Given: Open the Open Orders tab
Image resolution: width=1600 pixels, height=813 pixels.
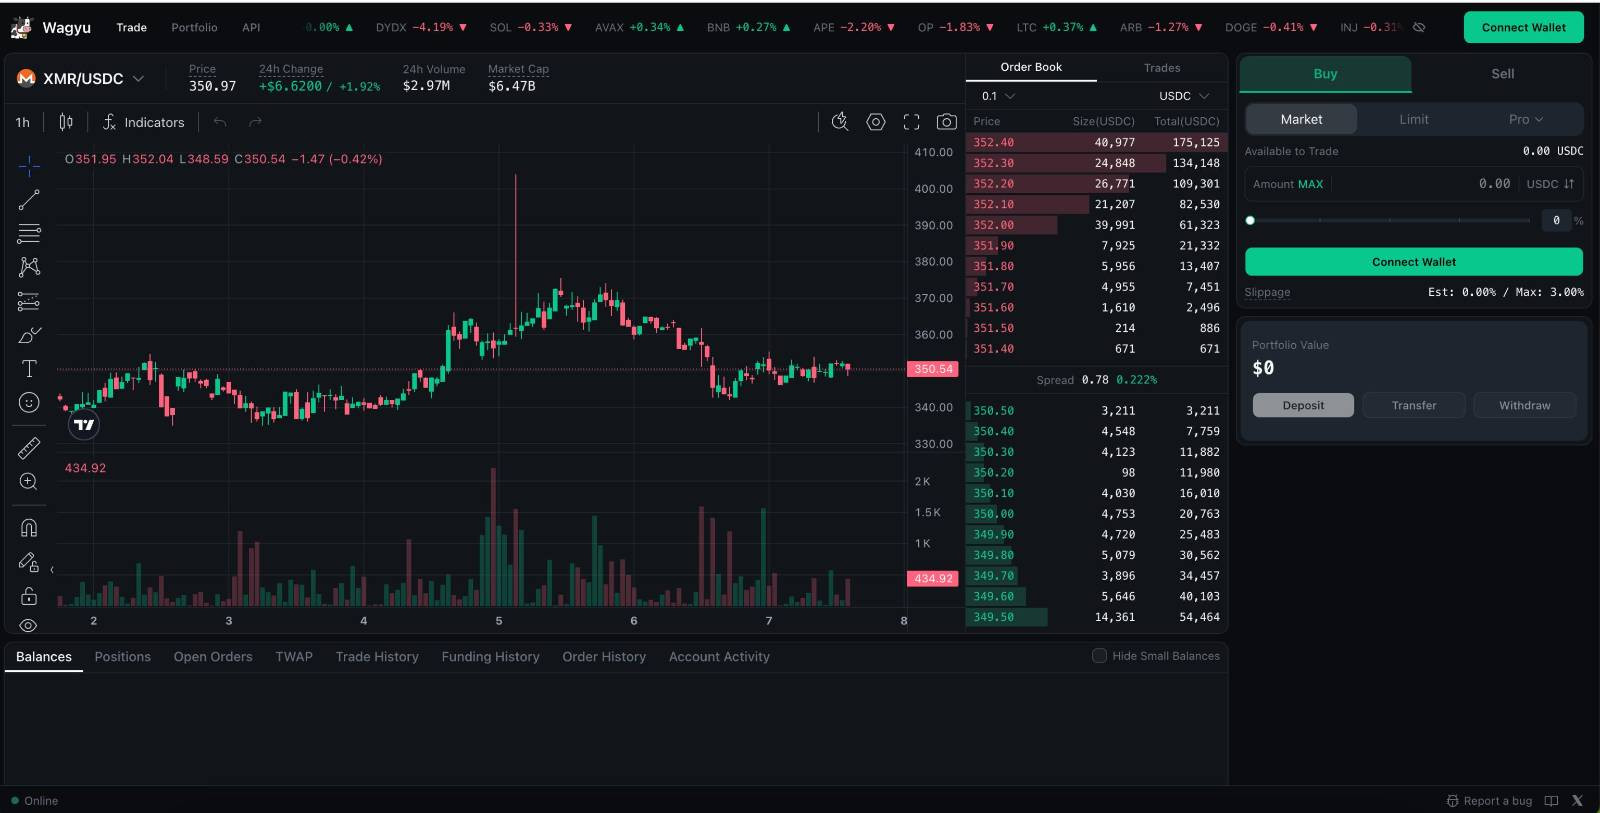Looking at the screenshot, I should (x=213, y=657).
